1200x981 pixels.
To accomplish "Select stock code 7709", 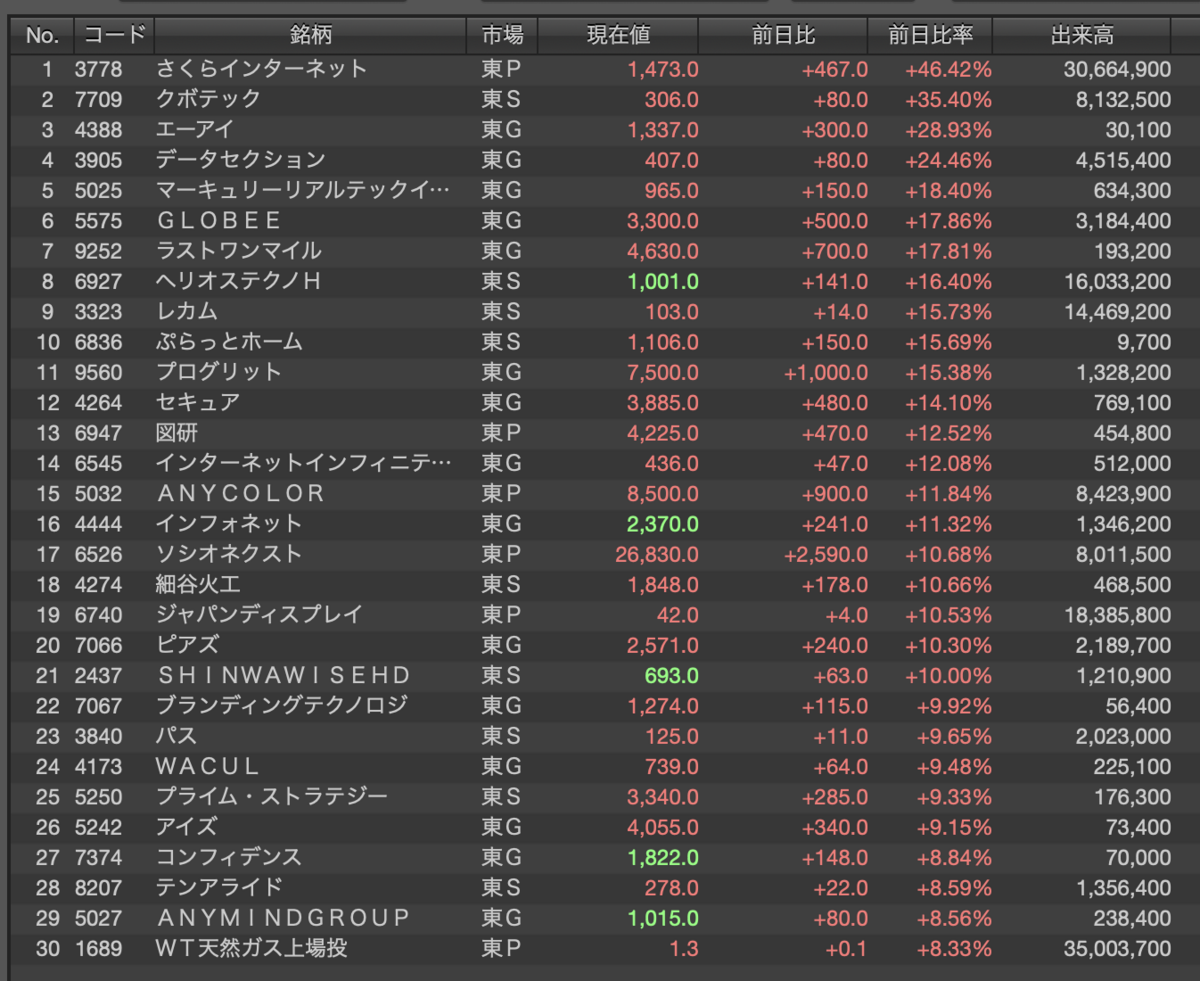I will click(x=98, y=99).
